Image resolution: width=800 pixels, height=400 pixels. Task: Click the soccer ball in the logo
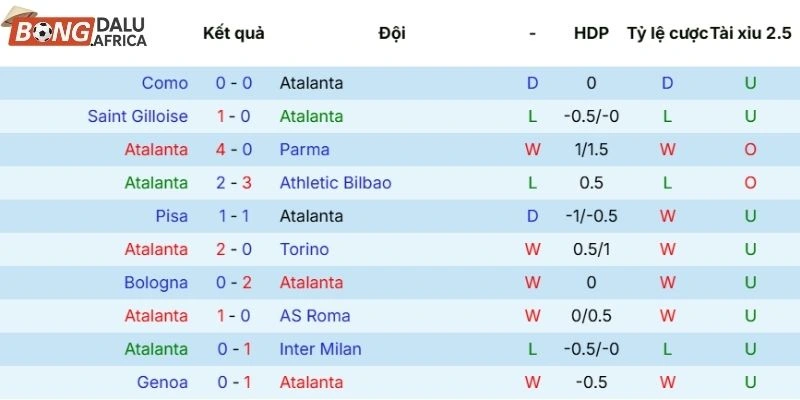coord(42,33)
